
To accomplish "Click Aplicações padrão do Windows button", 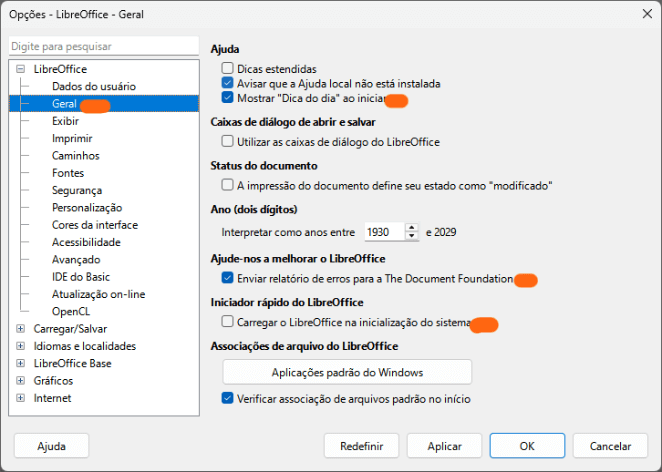I will [x=347, y=372].
